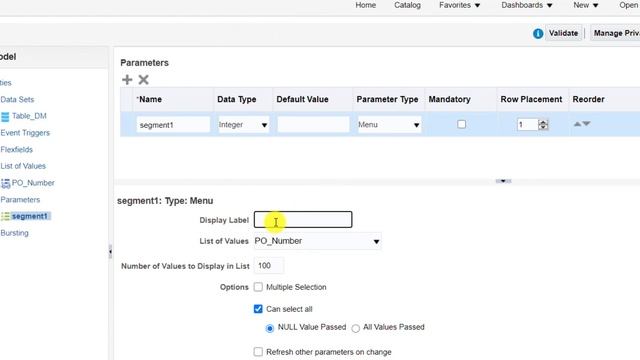This screenshot has width=640, height=360.
Task: Select Table_DM data set in tree
Action: click(29, 116)
